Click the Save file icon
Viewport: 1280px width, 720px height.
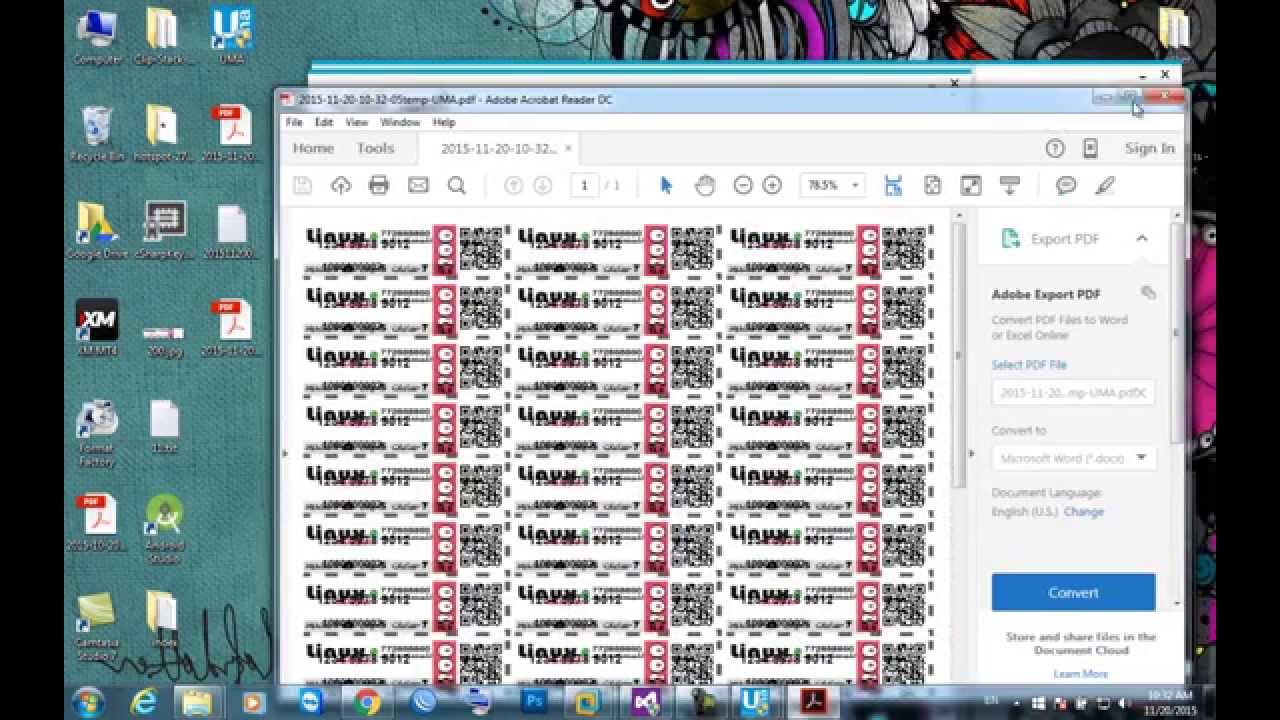302,185
